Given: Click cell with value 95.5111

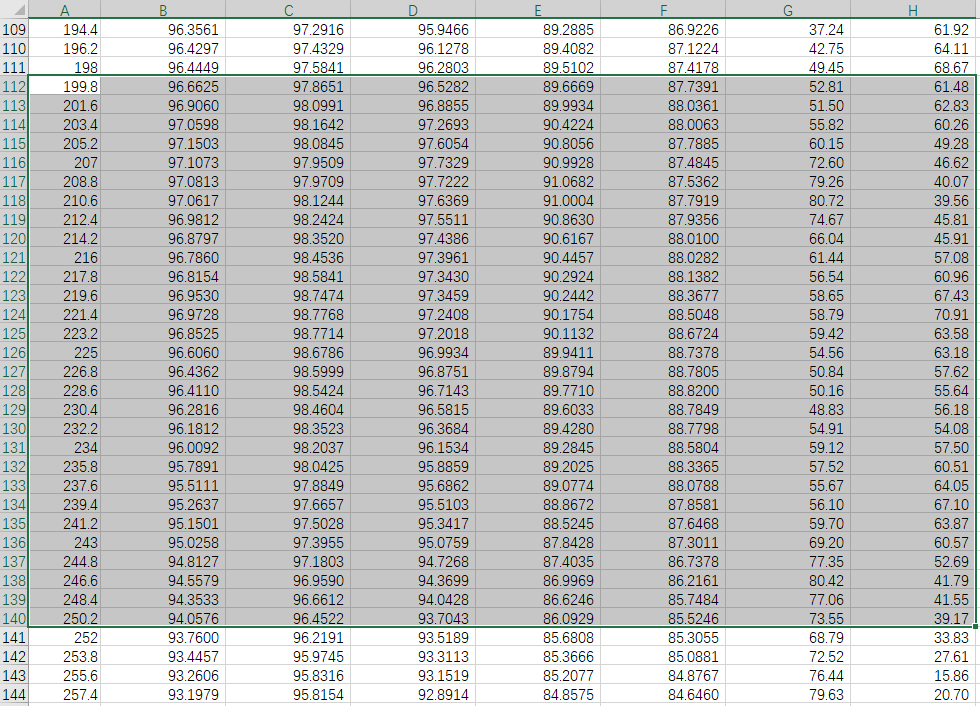Looking at the screenshot, I should click(162, 485).
